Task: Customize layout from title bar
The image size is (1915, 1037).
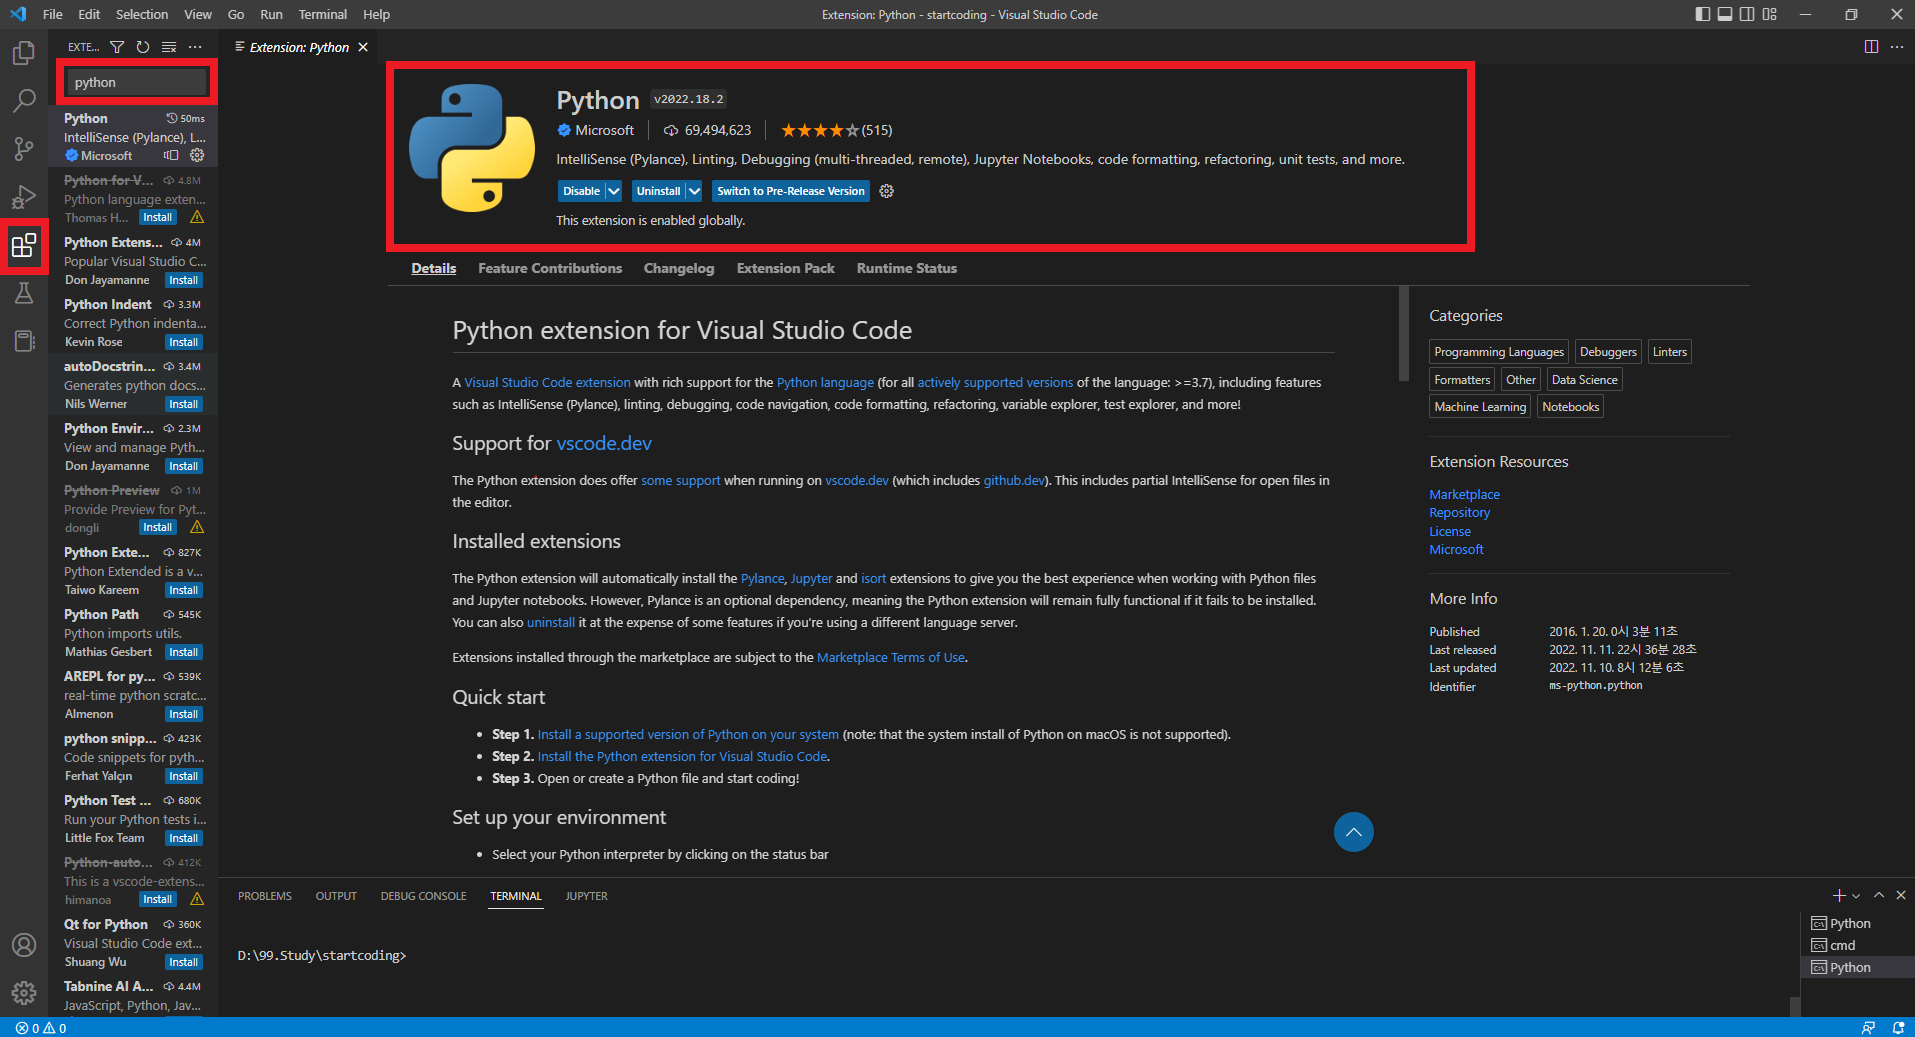Action: pos(1770,14)
